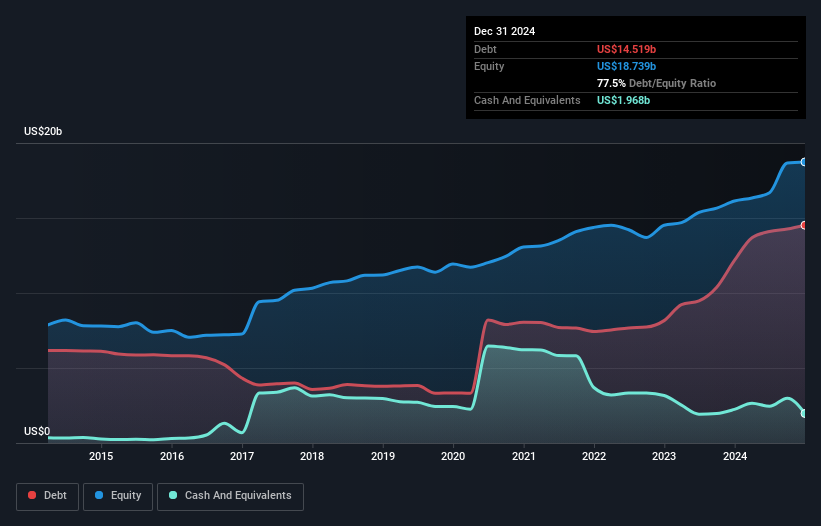Click the teal Cash legend dot

pyautogui.click(x=173, y=495)
